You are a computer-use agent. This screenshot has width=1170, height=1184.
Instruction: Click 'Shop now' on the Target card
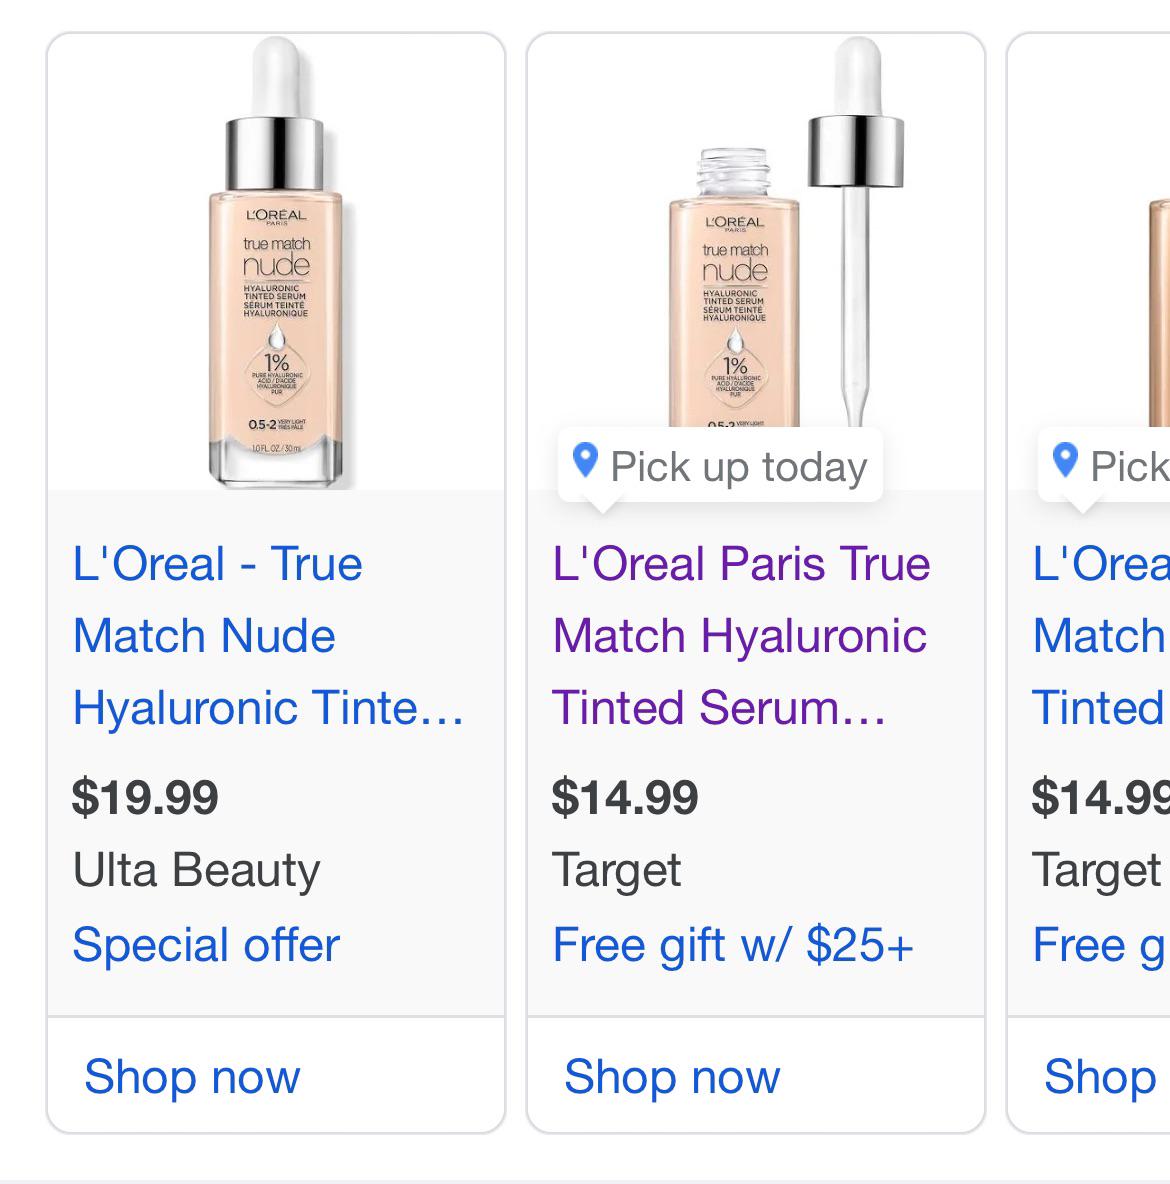click(x=671, y=1077)
